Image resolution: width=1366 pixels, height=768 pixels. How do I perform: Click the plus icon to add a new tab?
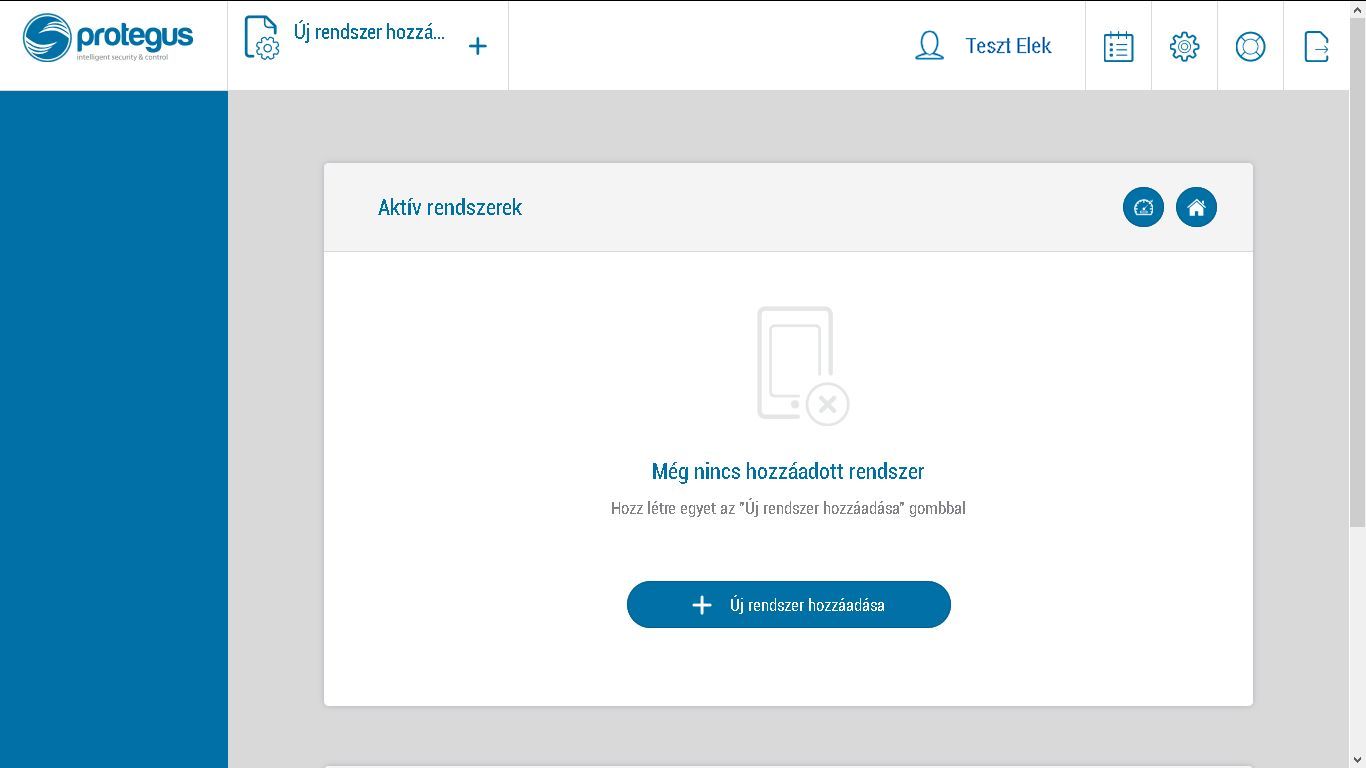[478, 45]
